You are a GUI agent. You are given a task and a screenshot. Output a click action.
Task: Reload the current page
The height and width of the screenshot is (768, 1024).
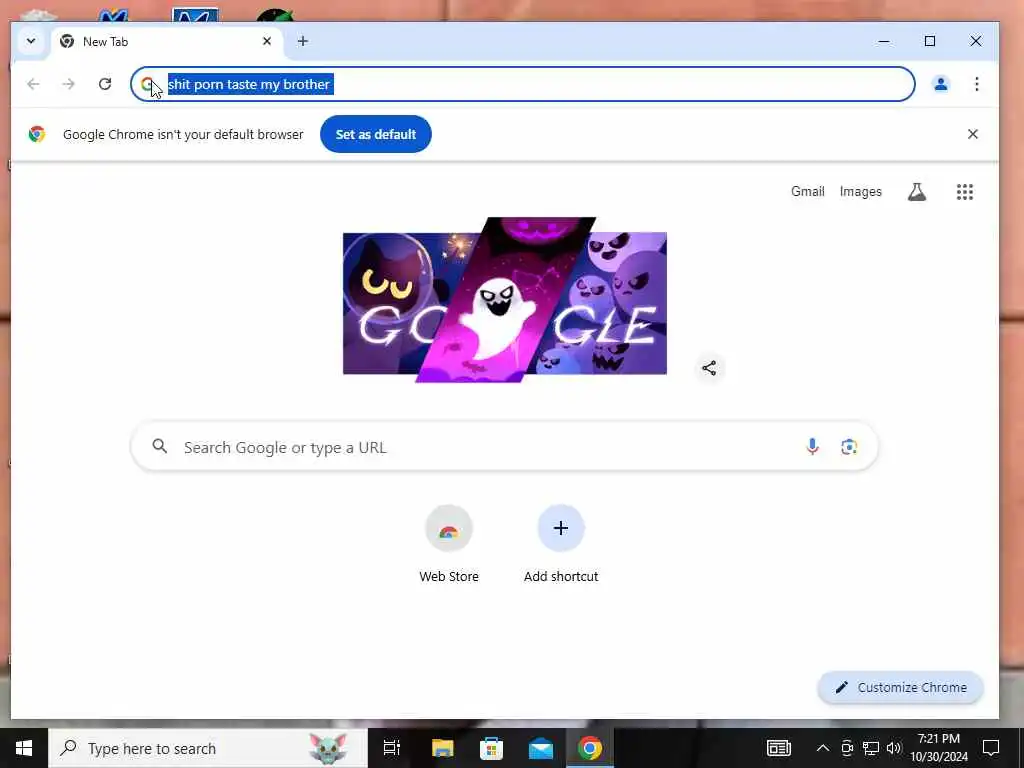click(104, 84)
